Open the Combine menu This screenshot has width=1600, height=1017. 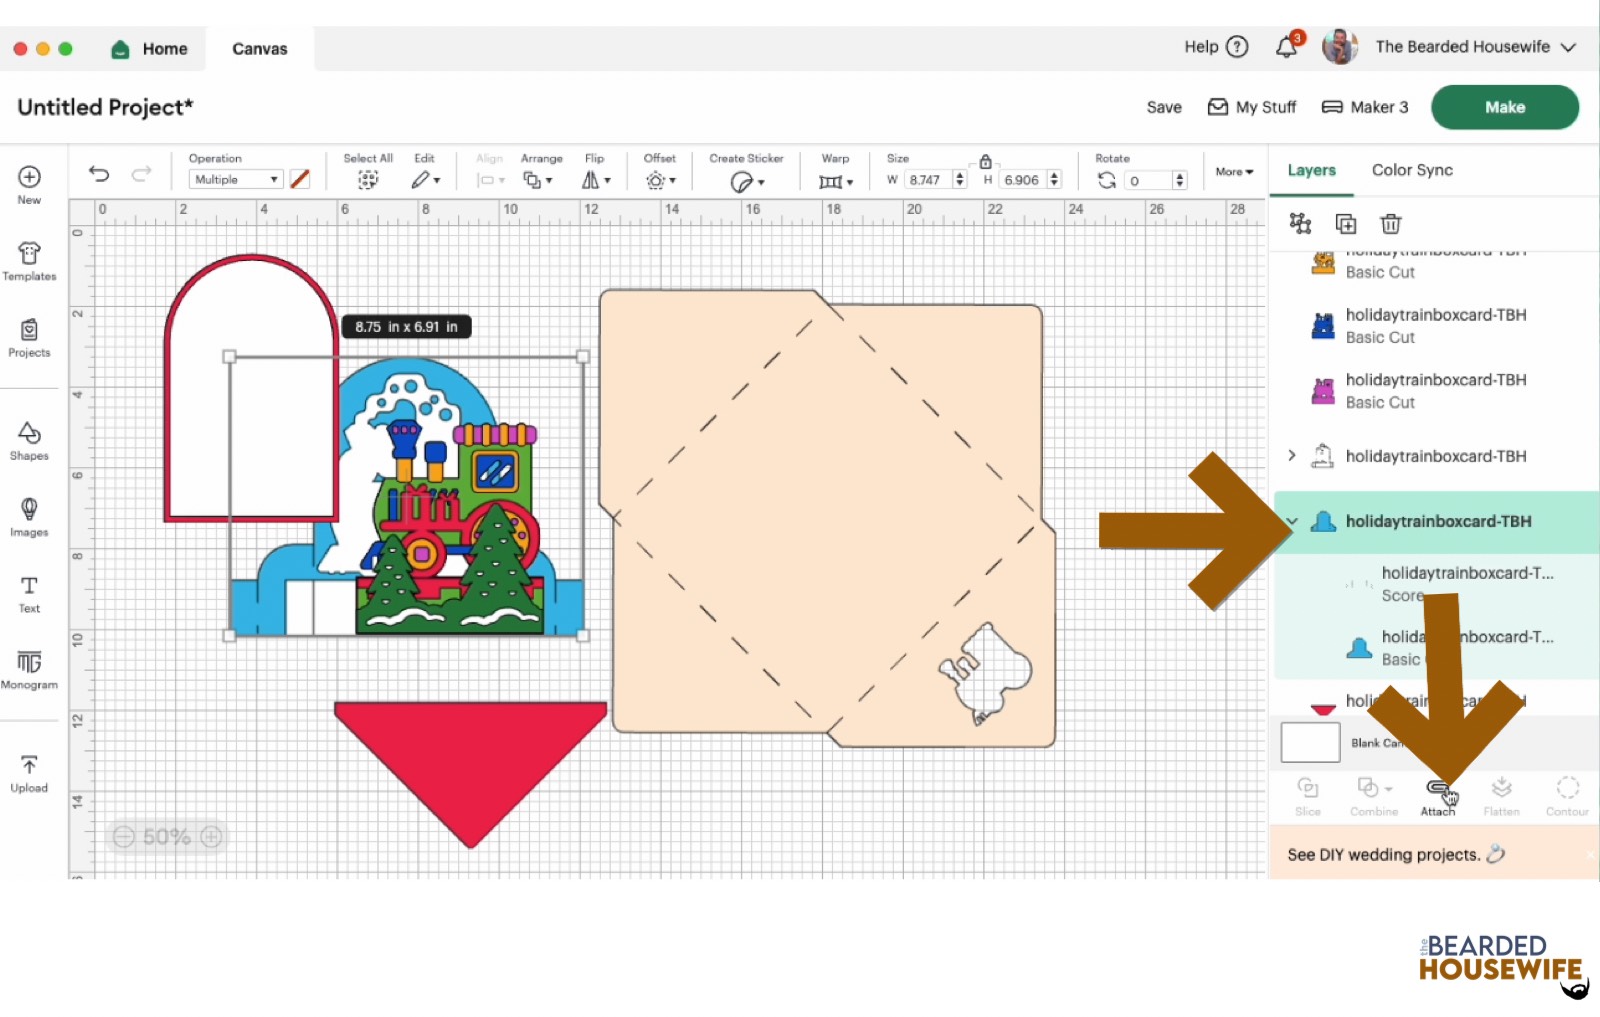1374,797
